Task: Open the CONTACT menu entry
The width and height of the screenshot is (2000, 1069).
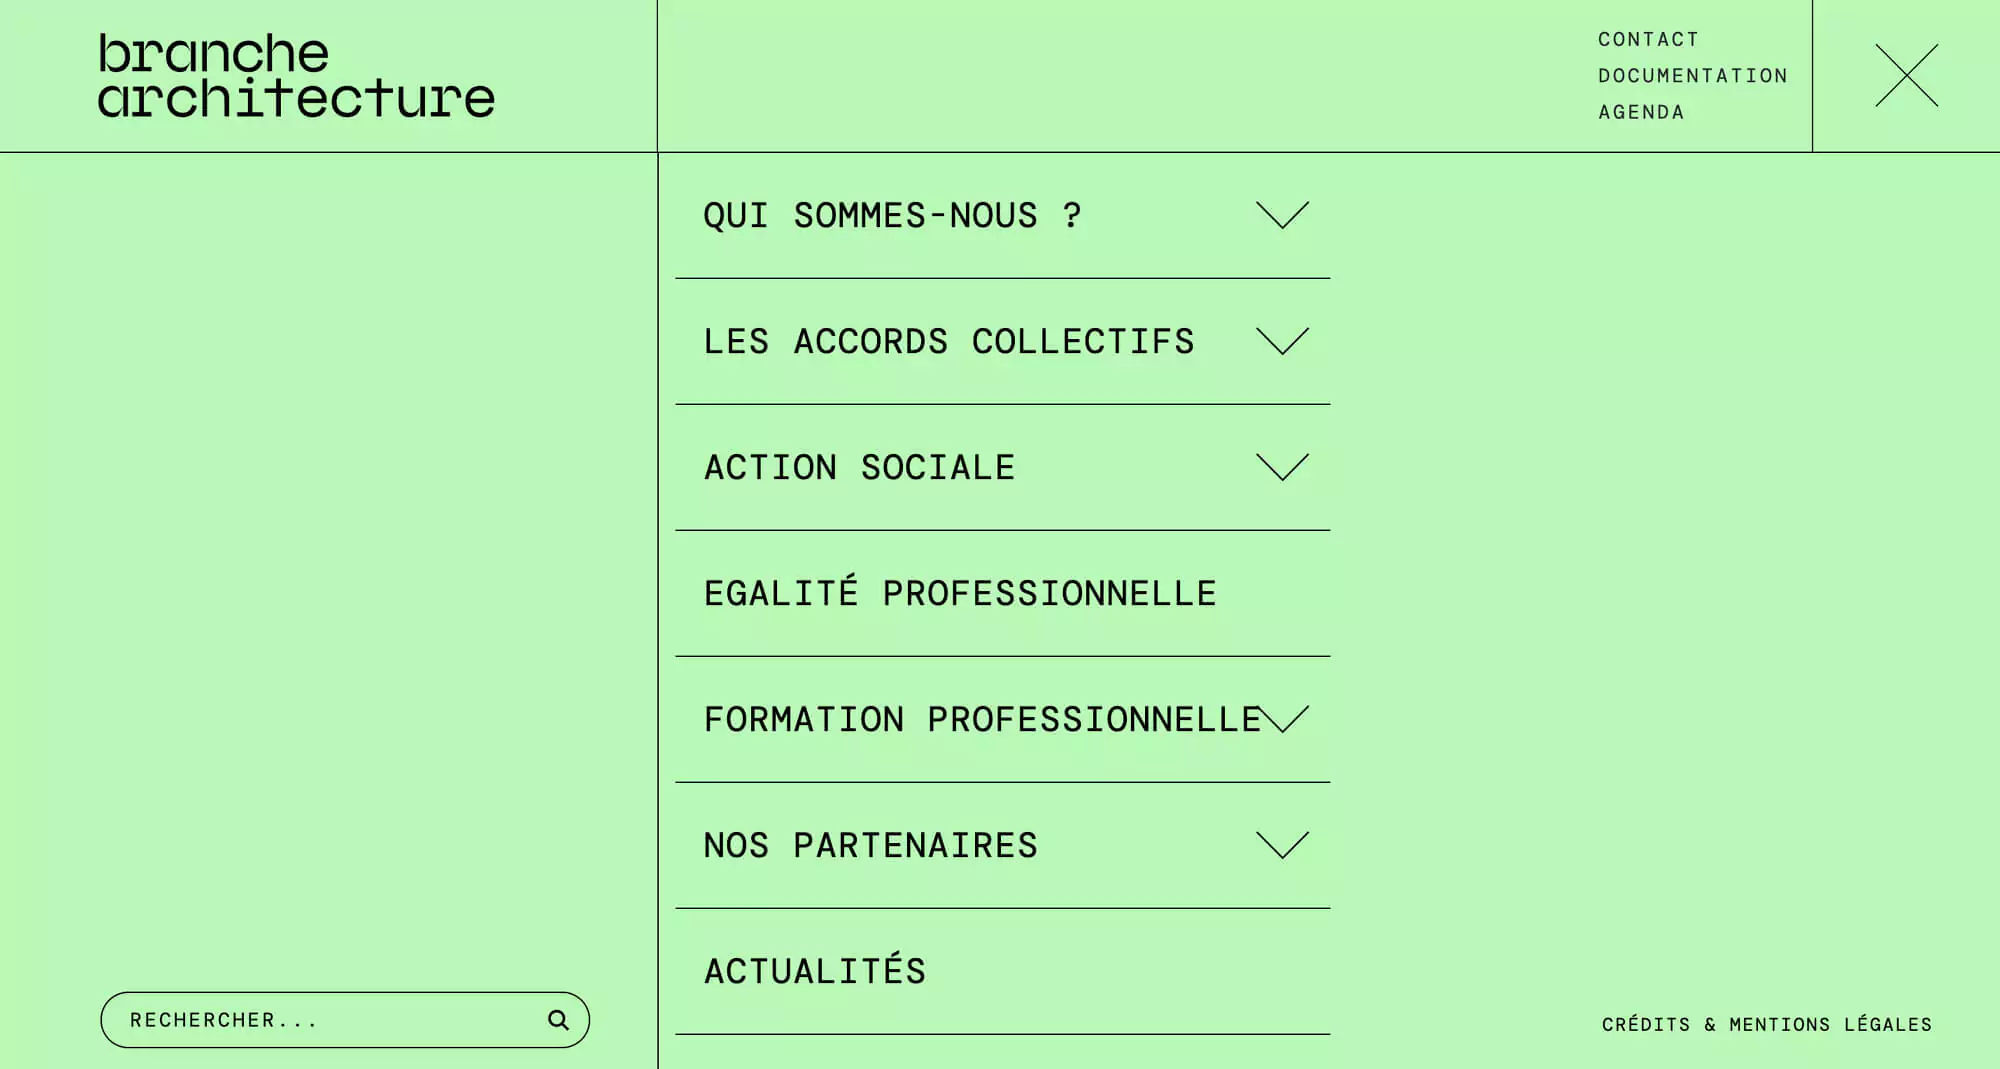Action: tap(1646, 39)
